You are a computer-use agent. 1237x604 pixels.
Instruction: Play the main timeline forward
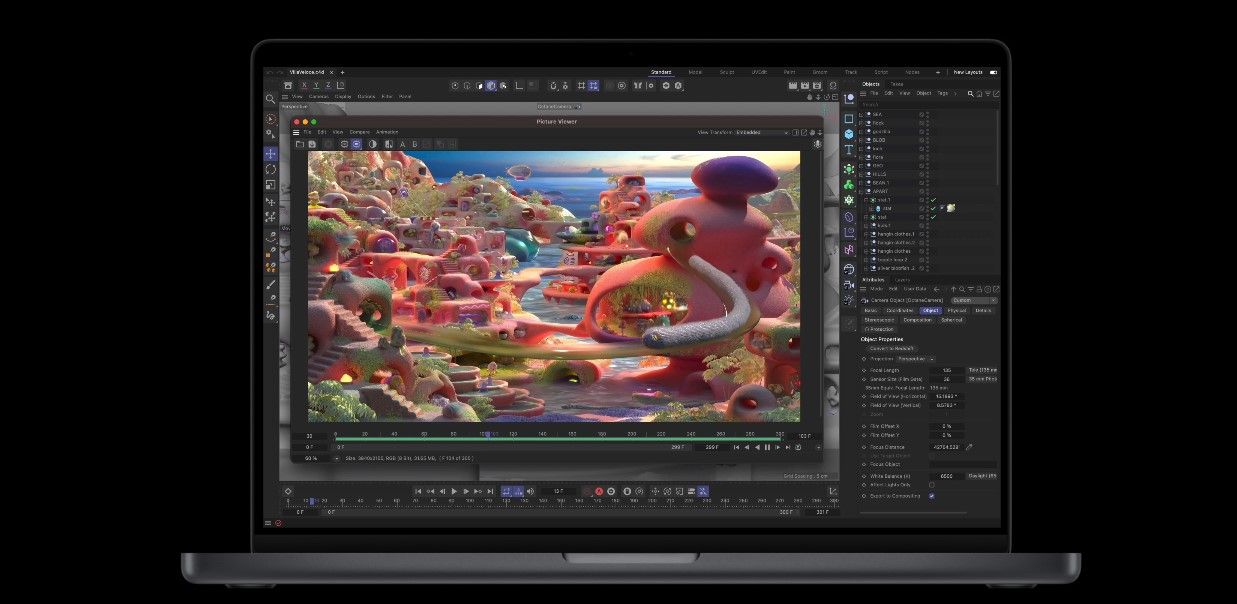(x=454, y=491)
